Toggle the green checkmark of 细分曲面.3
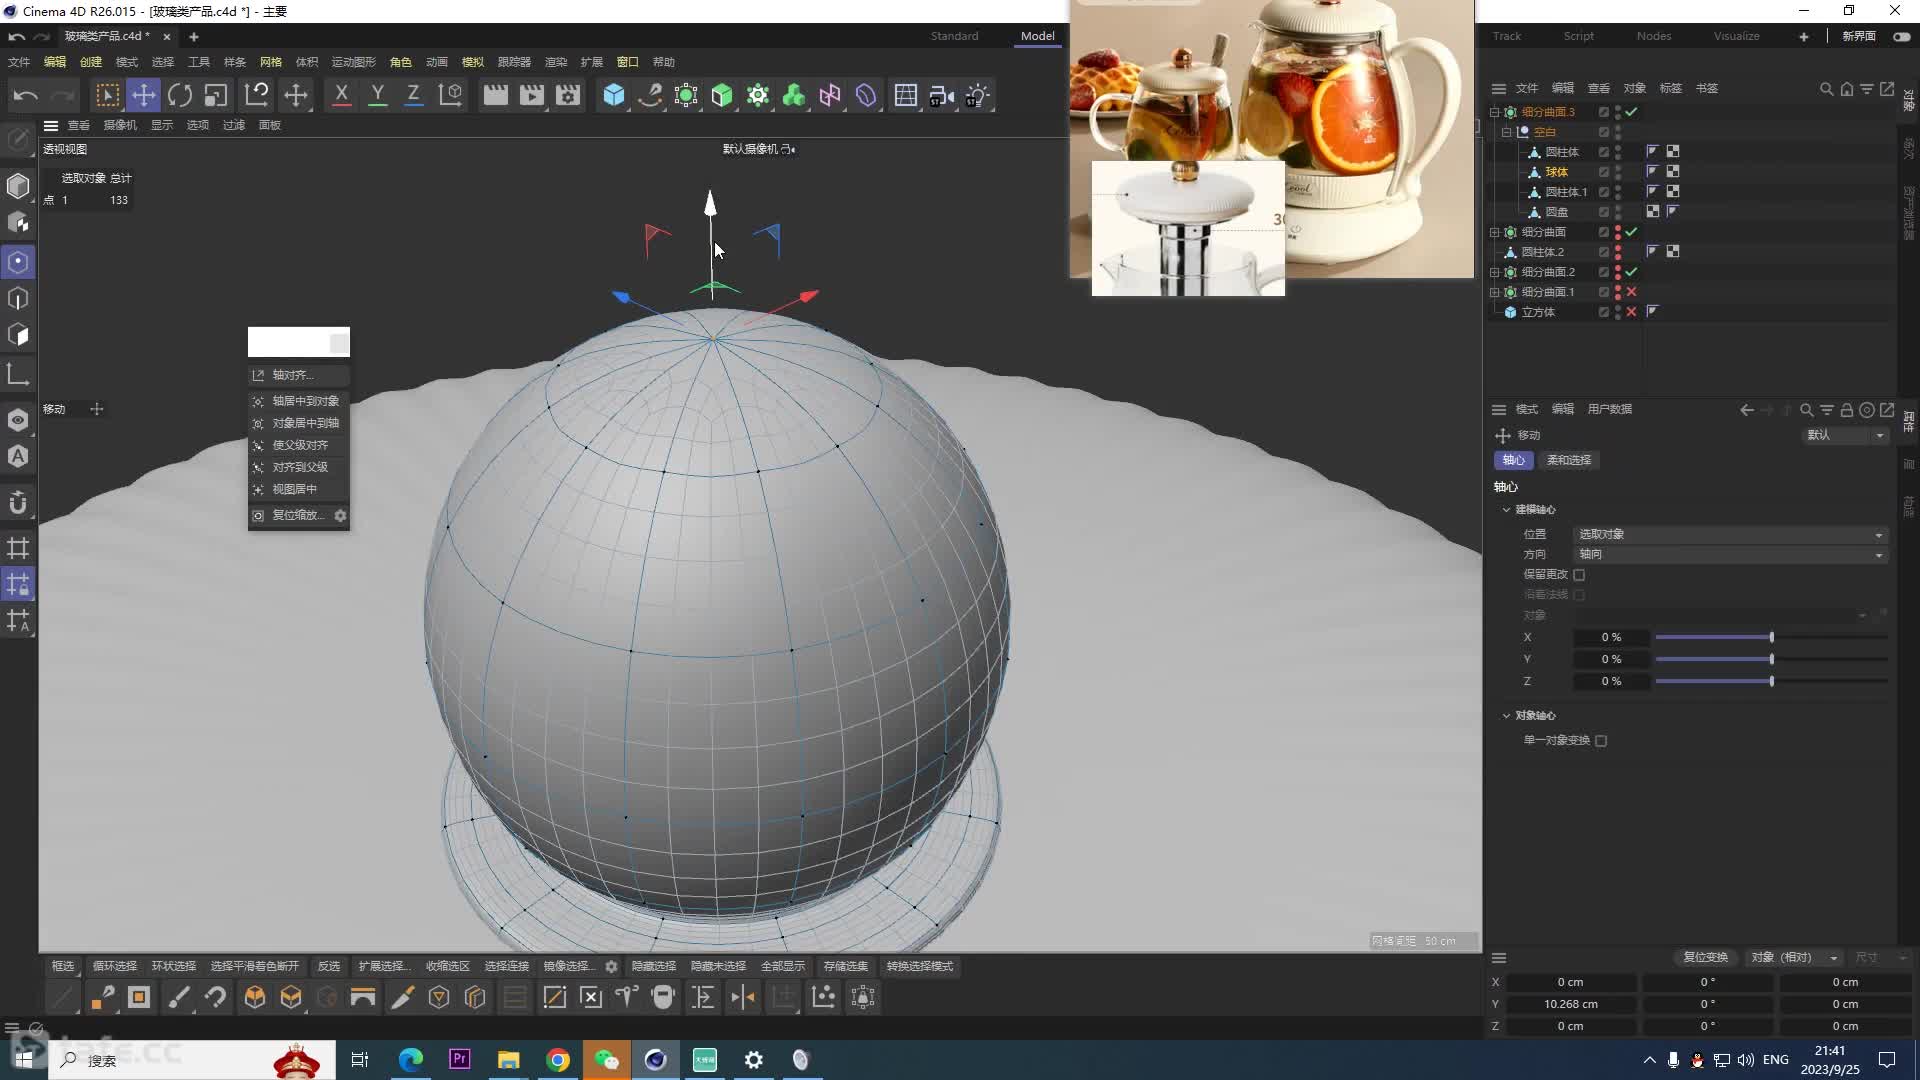This screenshot has width=1920, height=1080. (x=1631, y=112)
